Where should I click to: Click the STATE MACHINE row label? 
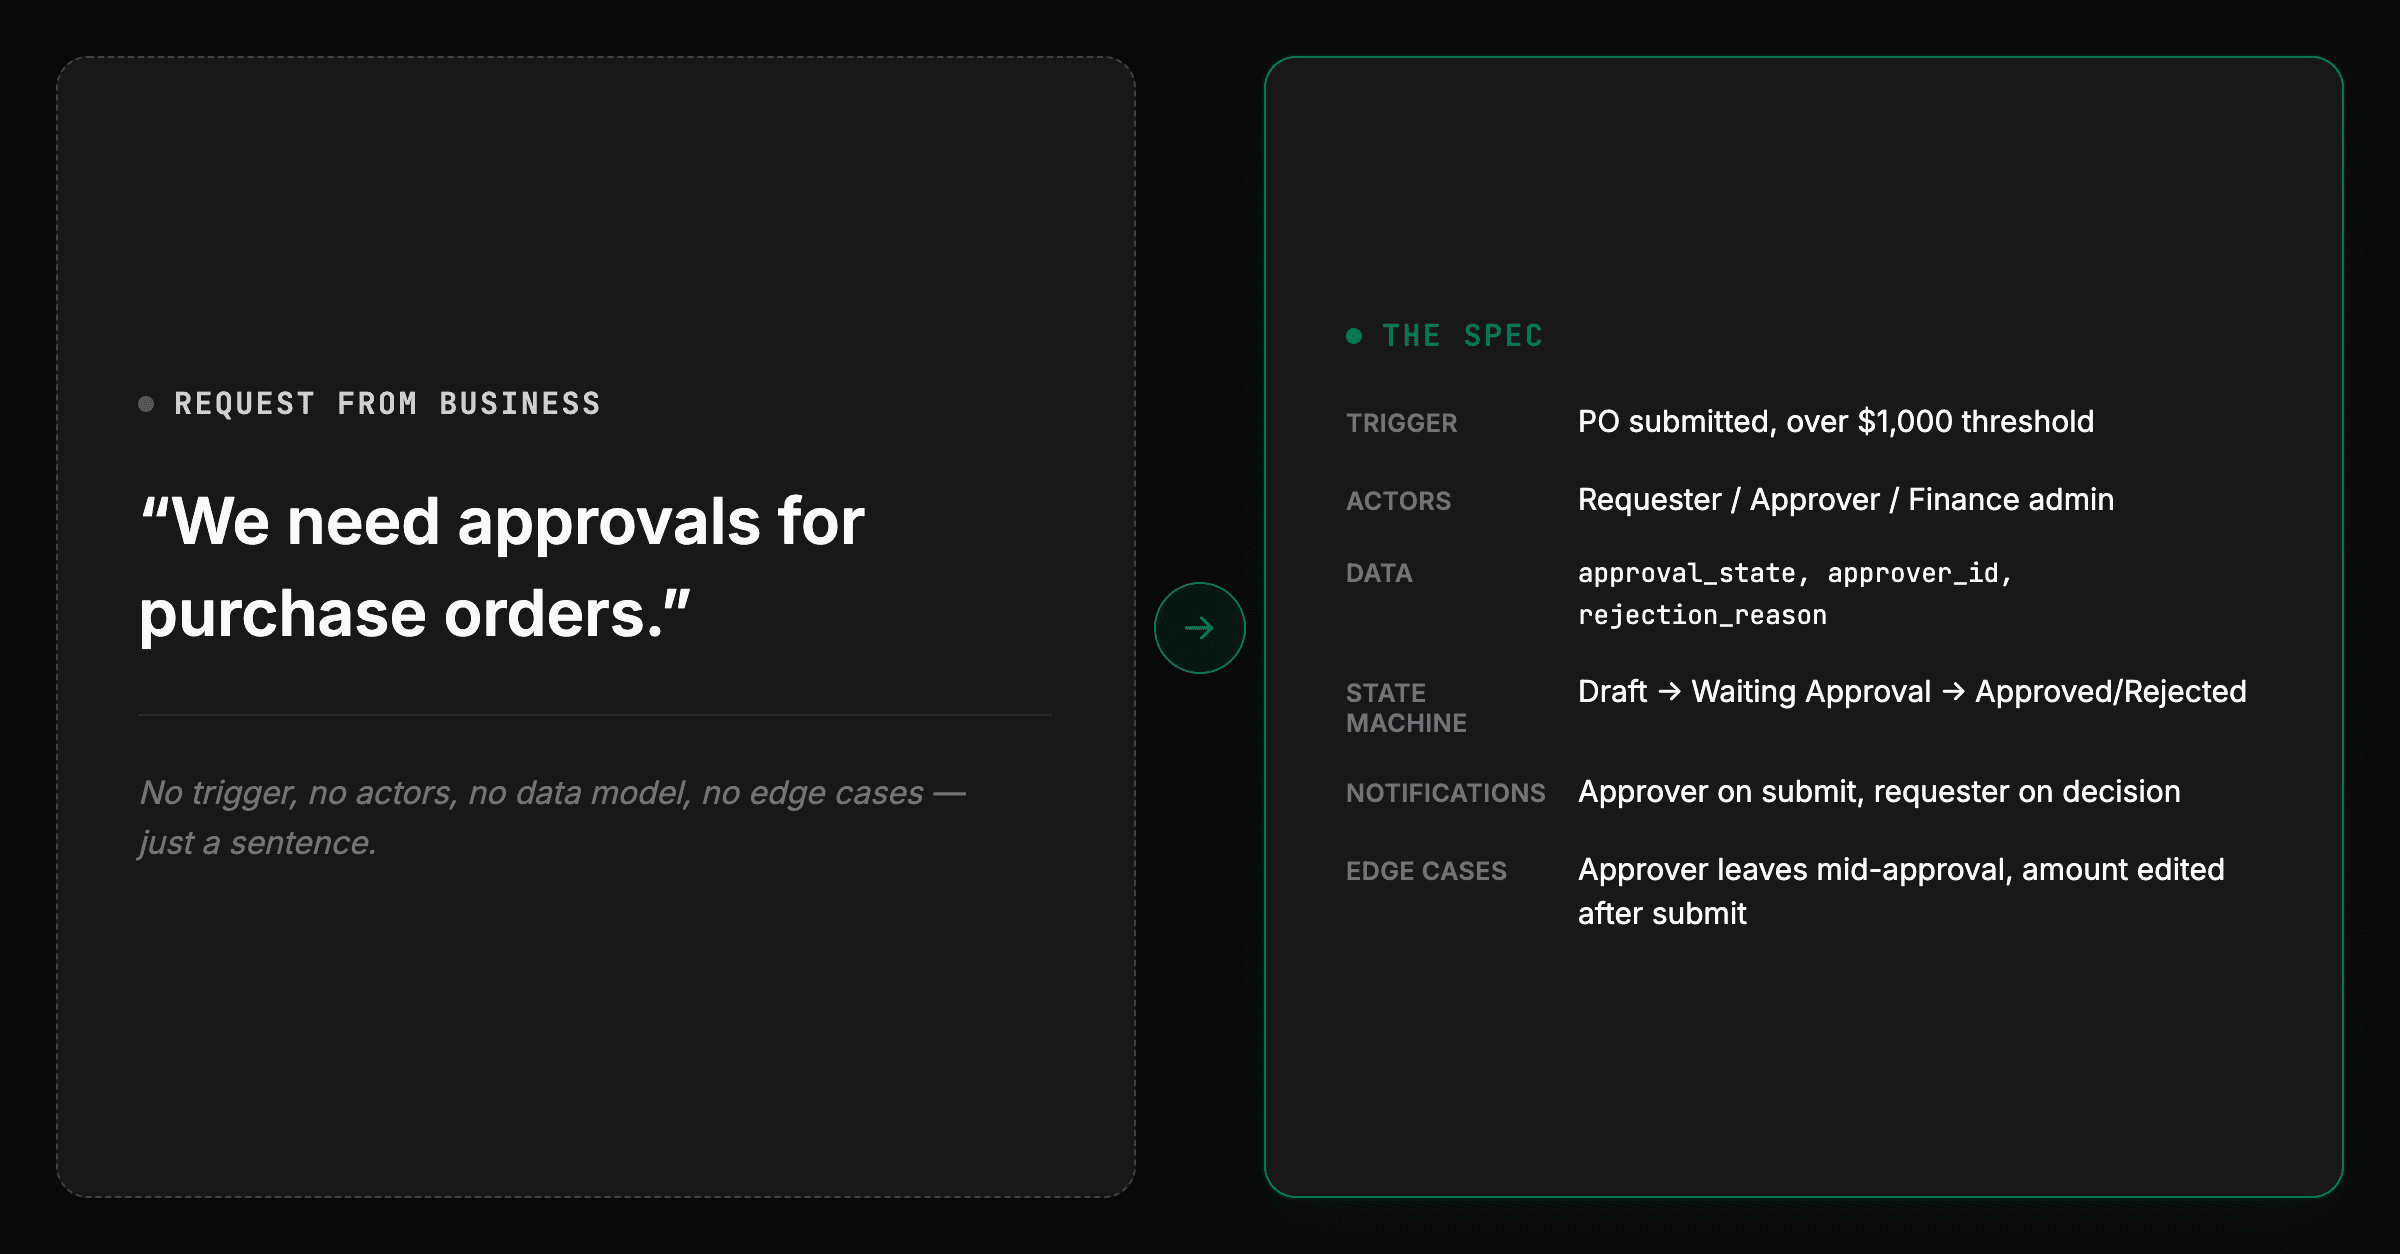coord(1406,708)
